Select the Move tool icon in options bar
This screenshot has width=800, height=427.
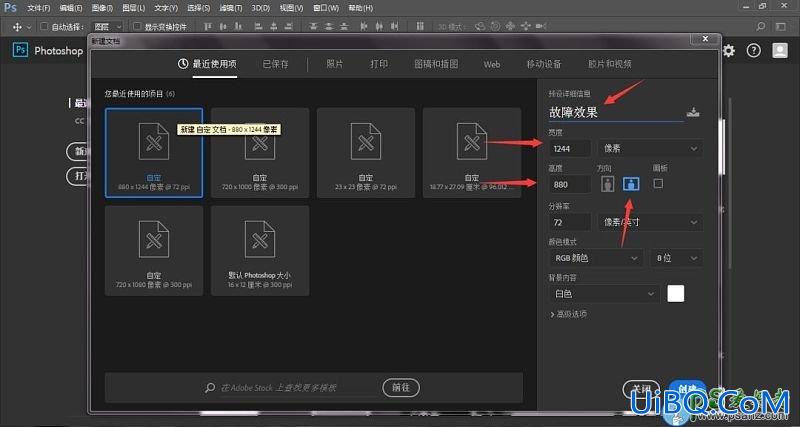(17, 27)
